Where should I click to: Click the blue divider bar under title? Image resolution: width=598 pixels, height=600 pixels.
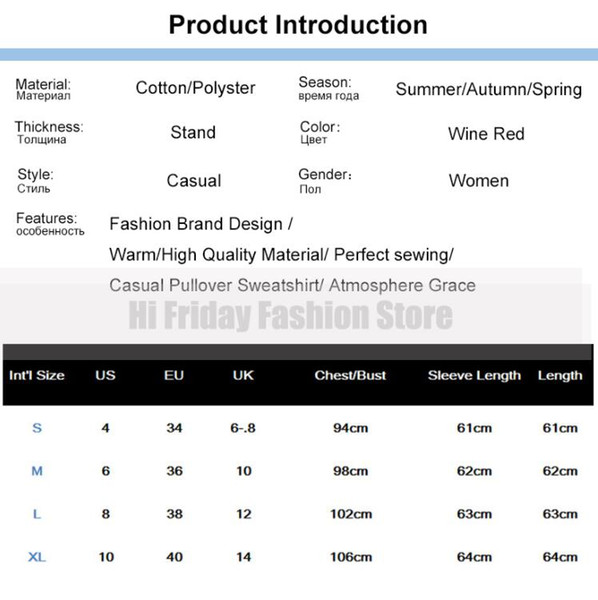coord(299,55)
